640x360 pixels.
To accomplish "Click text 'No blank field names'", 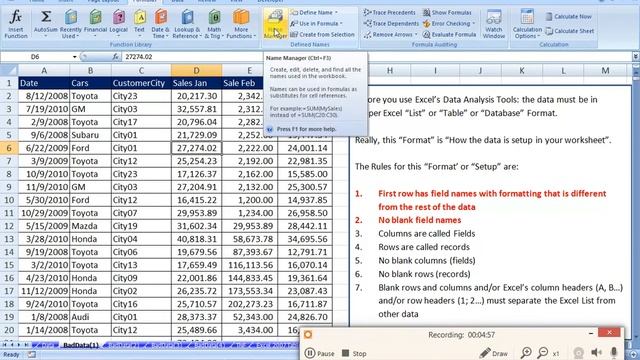I will 419,220.
